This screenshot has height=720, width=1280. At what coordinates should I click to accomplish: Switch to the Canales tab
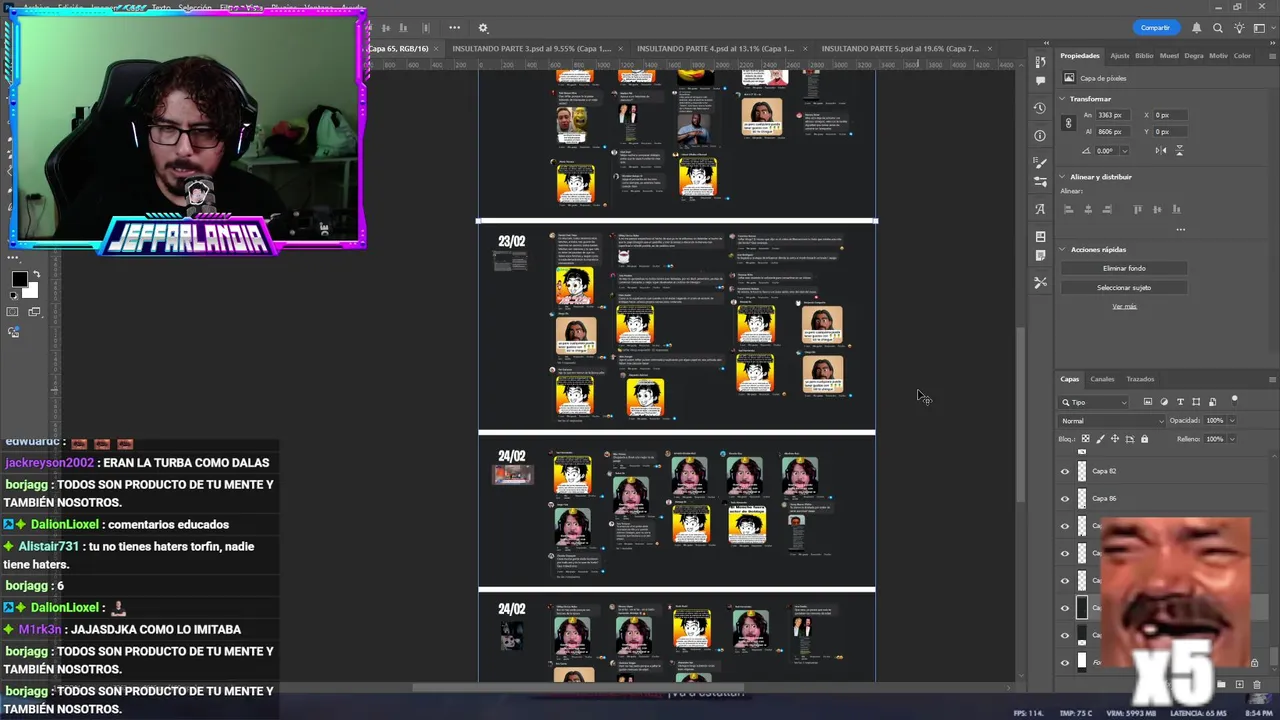[x=1102, y=379]
